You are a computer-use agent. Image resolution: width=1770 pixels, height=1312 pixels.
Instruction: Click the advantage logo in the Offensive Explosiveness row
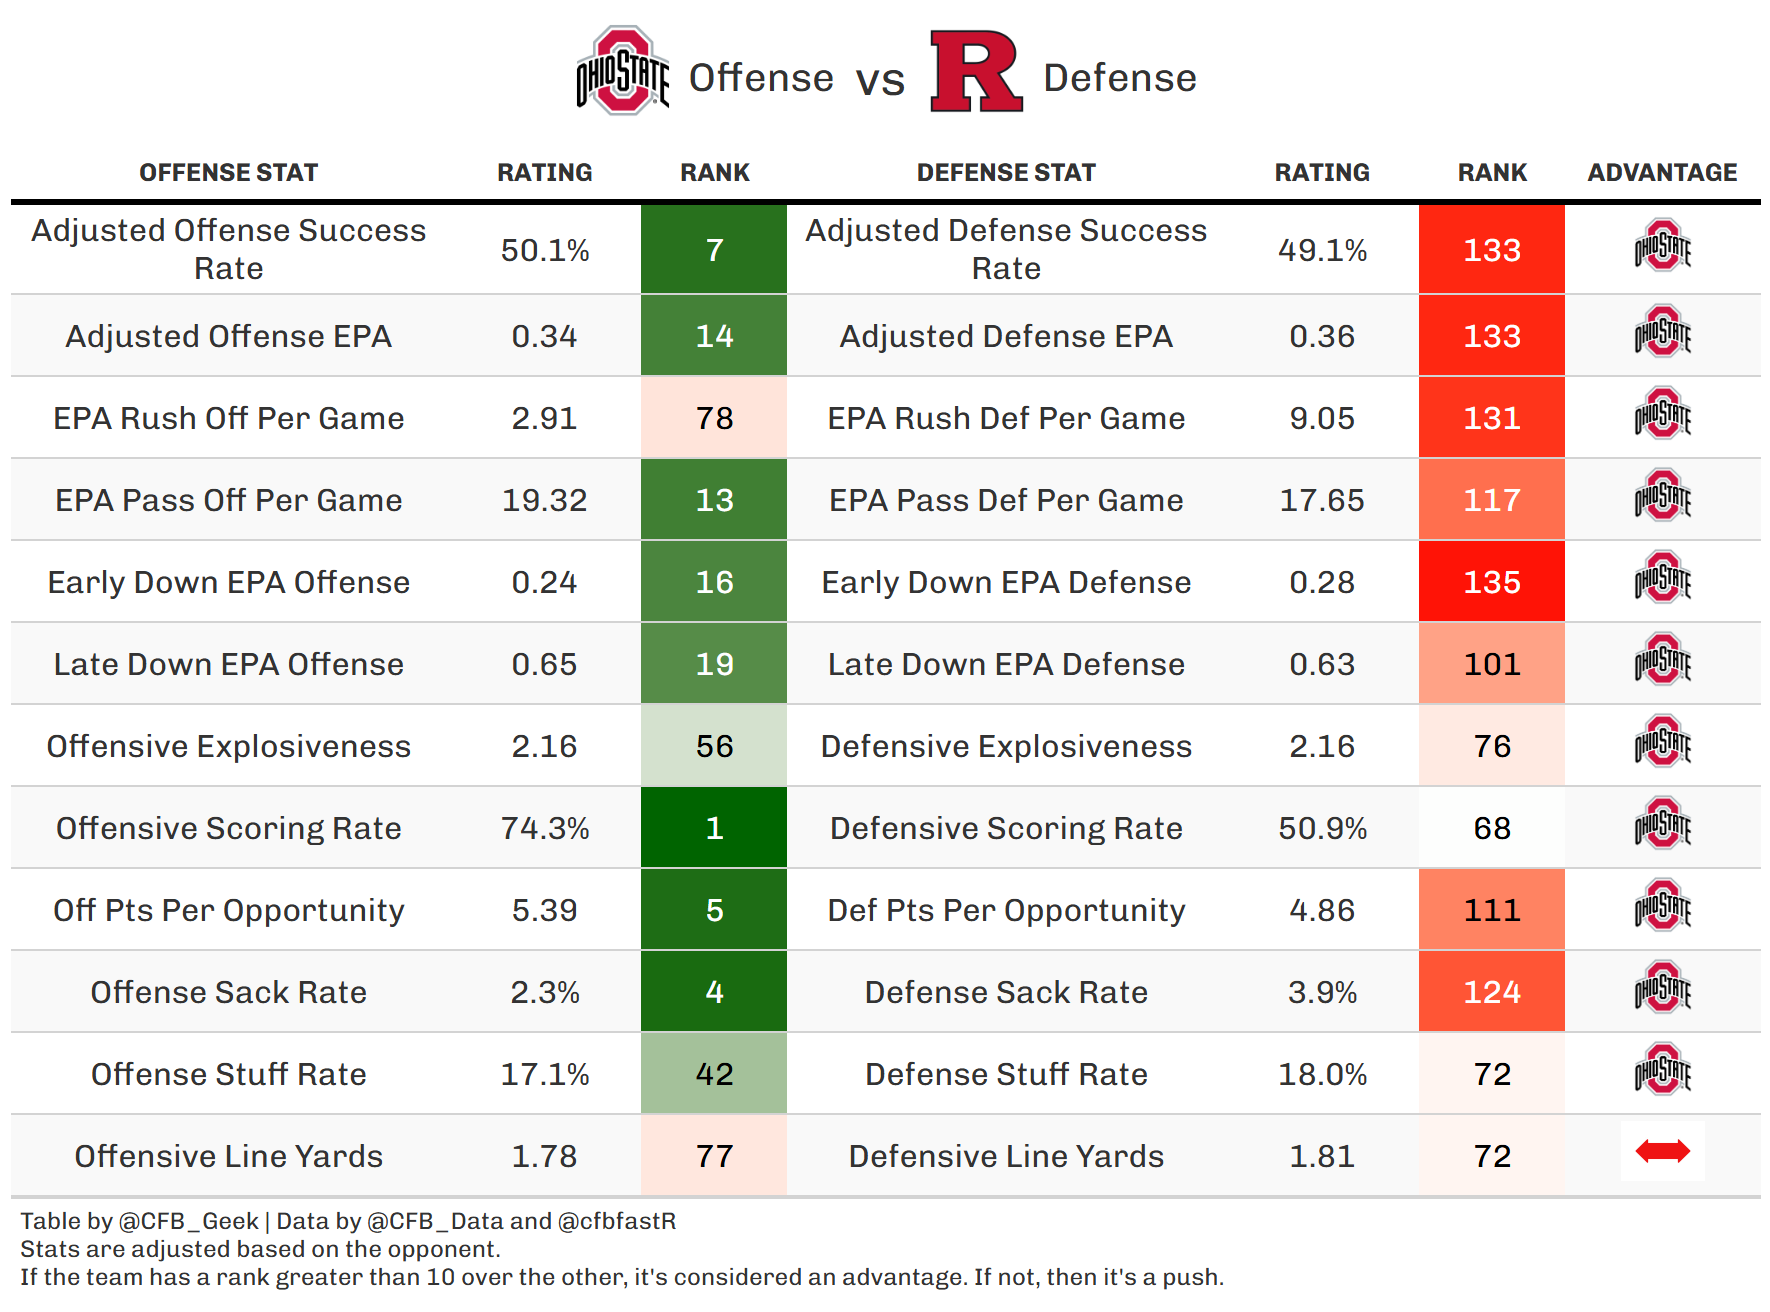point(1662,742)
